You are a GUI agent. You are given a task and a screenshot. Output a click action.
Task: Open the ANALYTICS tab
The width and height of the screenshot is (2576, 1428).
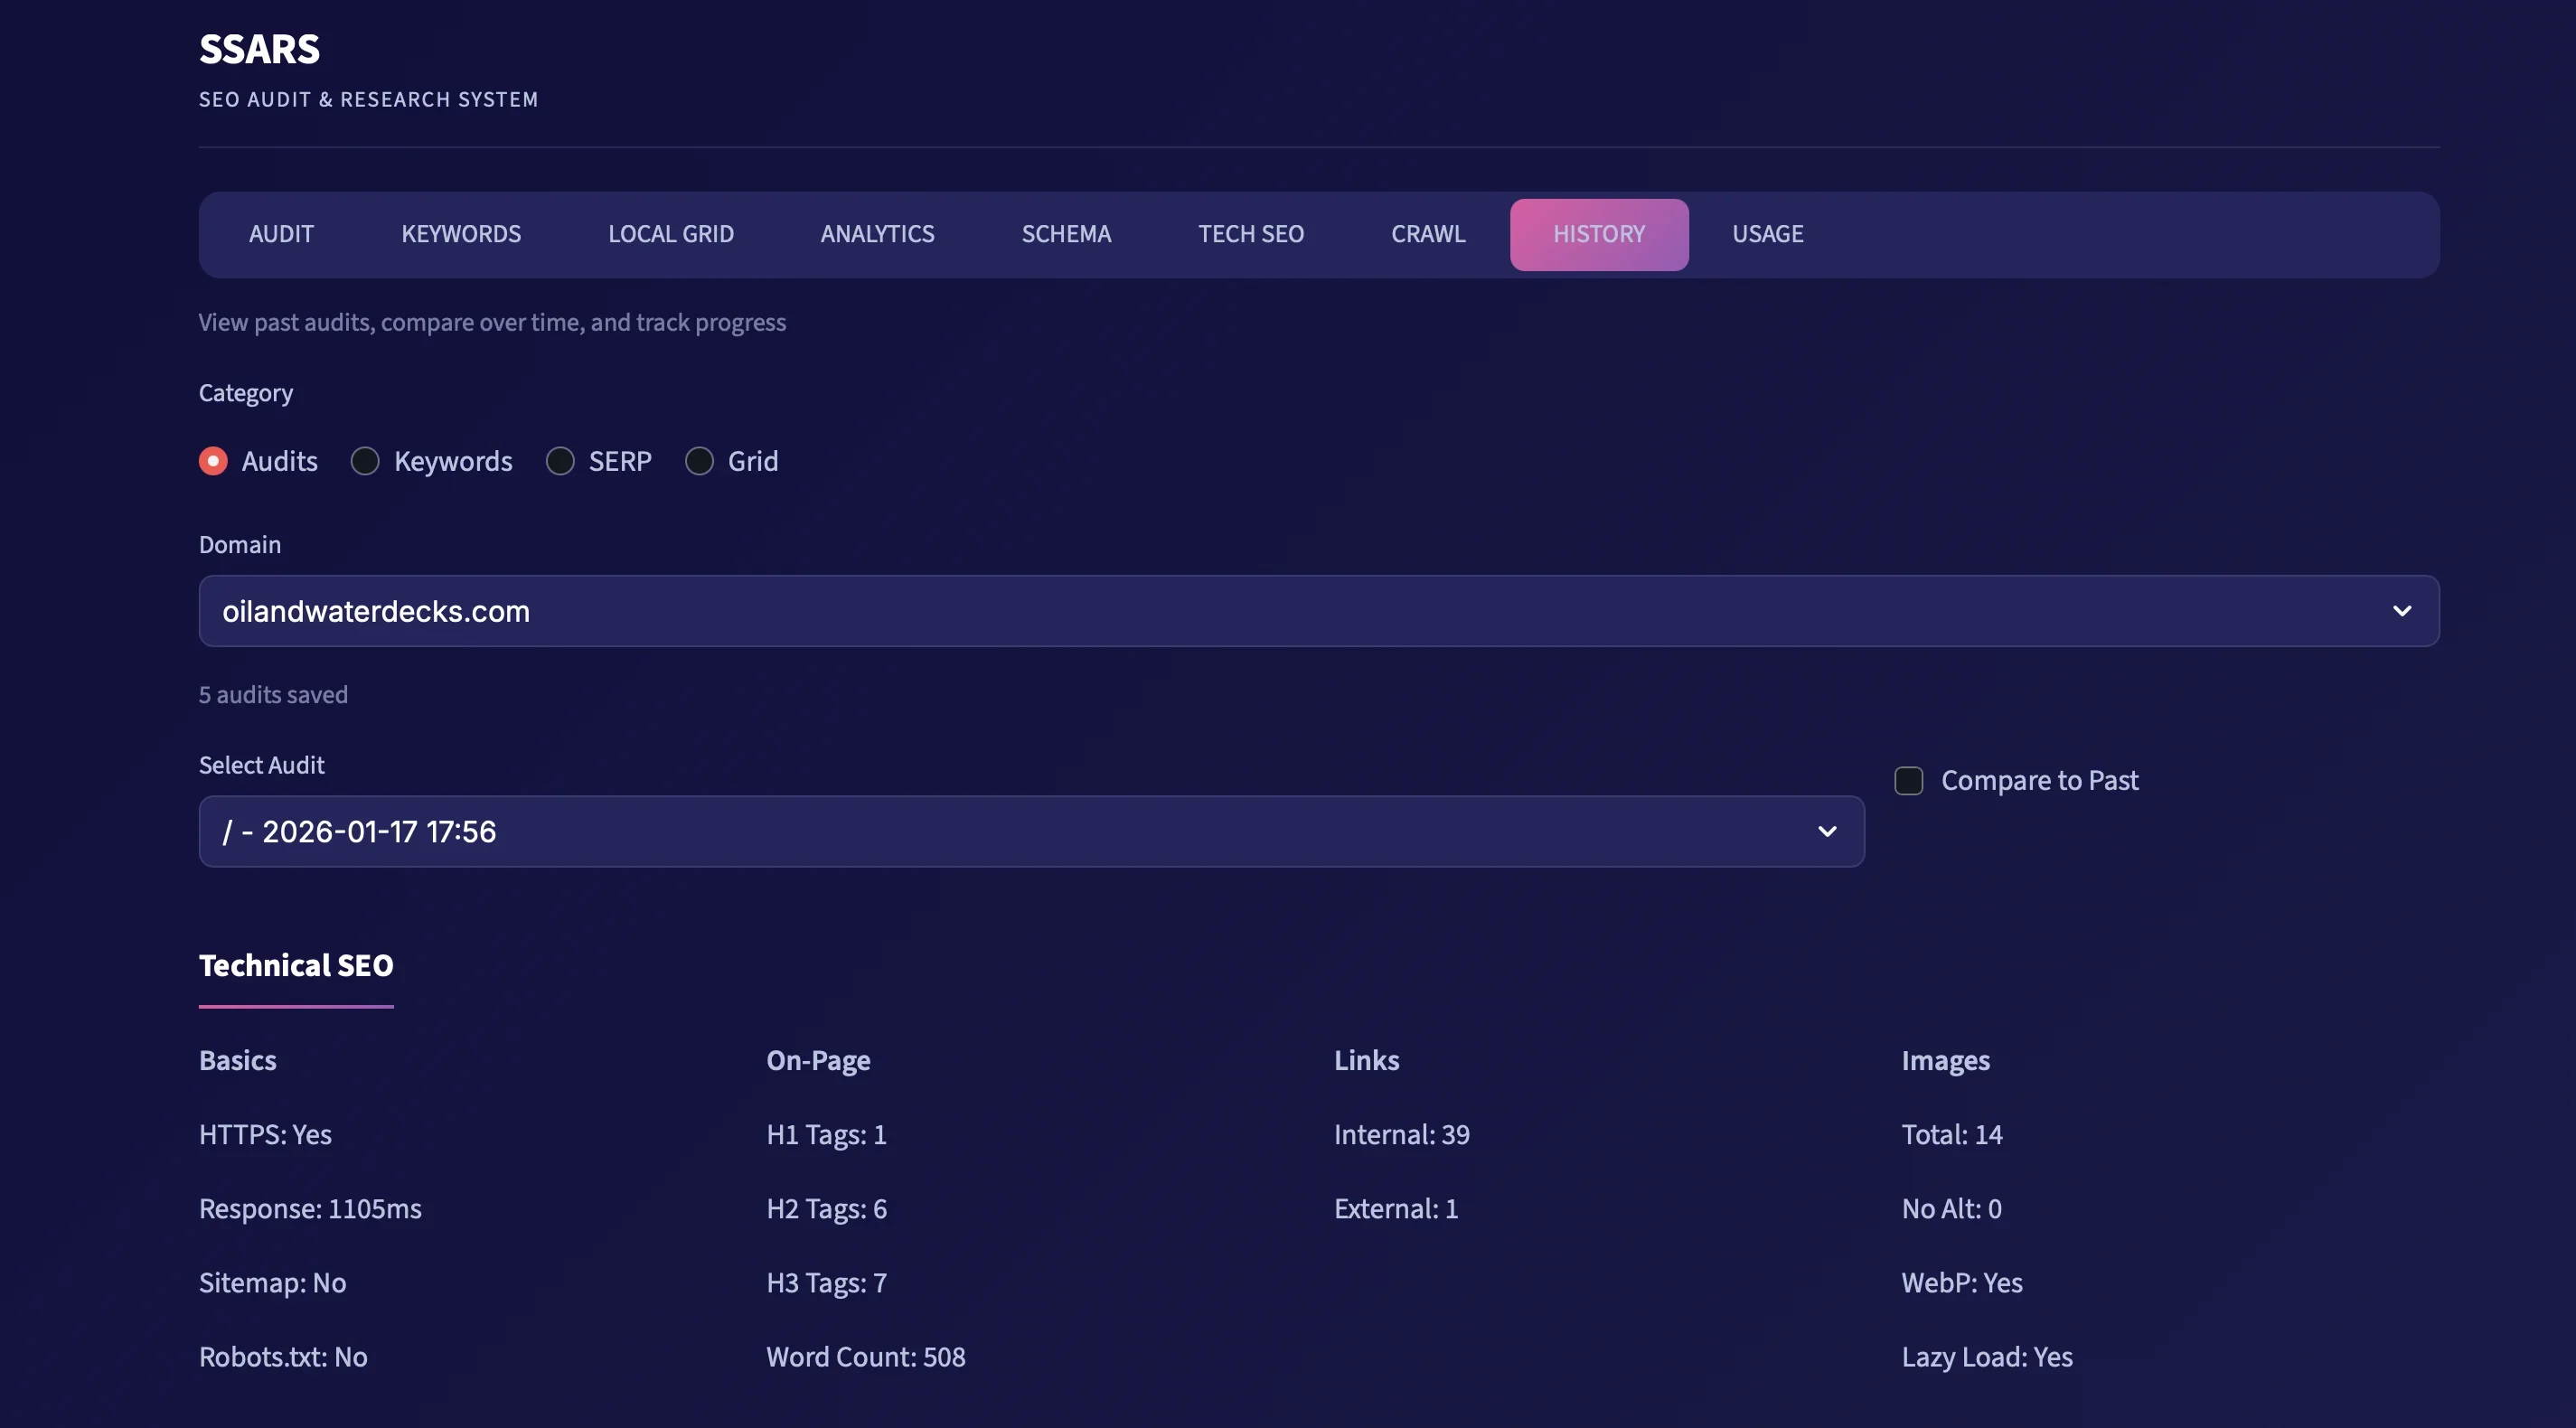877,234
